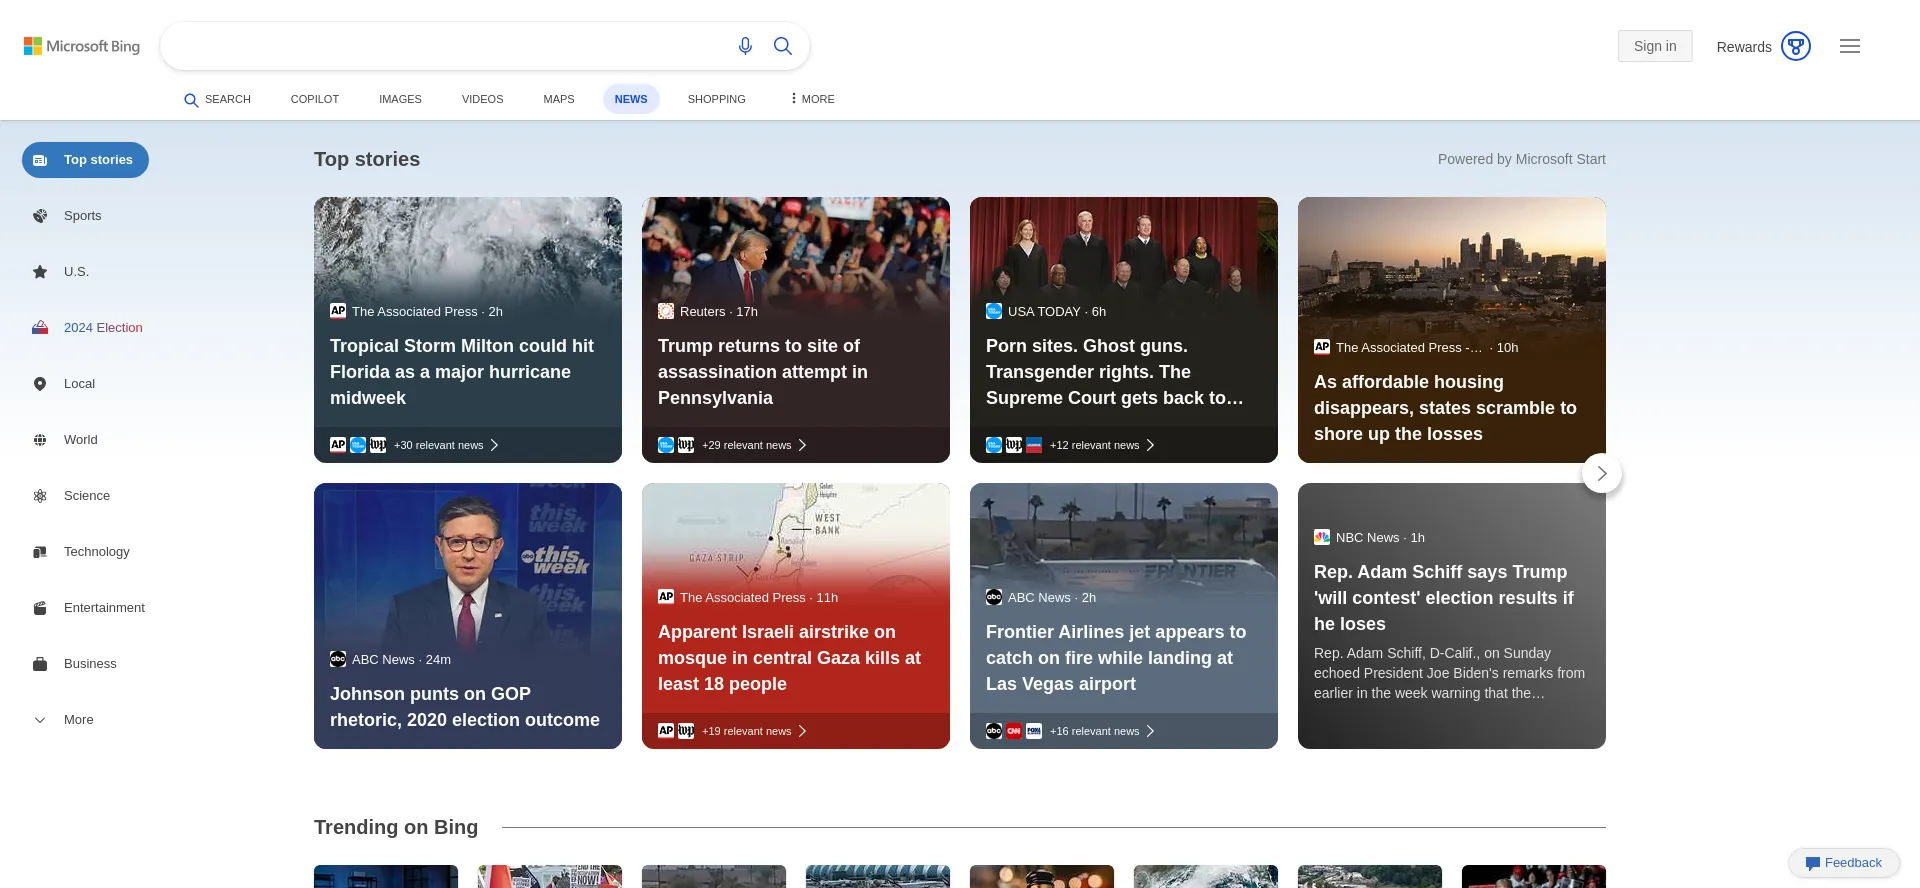Click the Feedback button
1920x888 pixels.
pos(1844,863)
